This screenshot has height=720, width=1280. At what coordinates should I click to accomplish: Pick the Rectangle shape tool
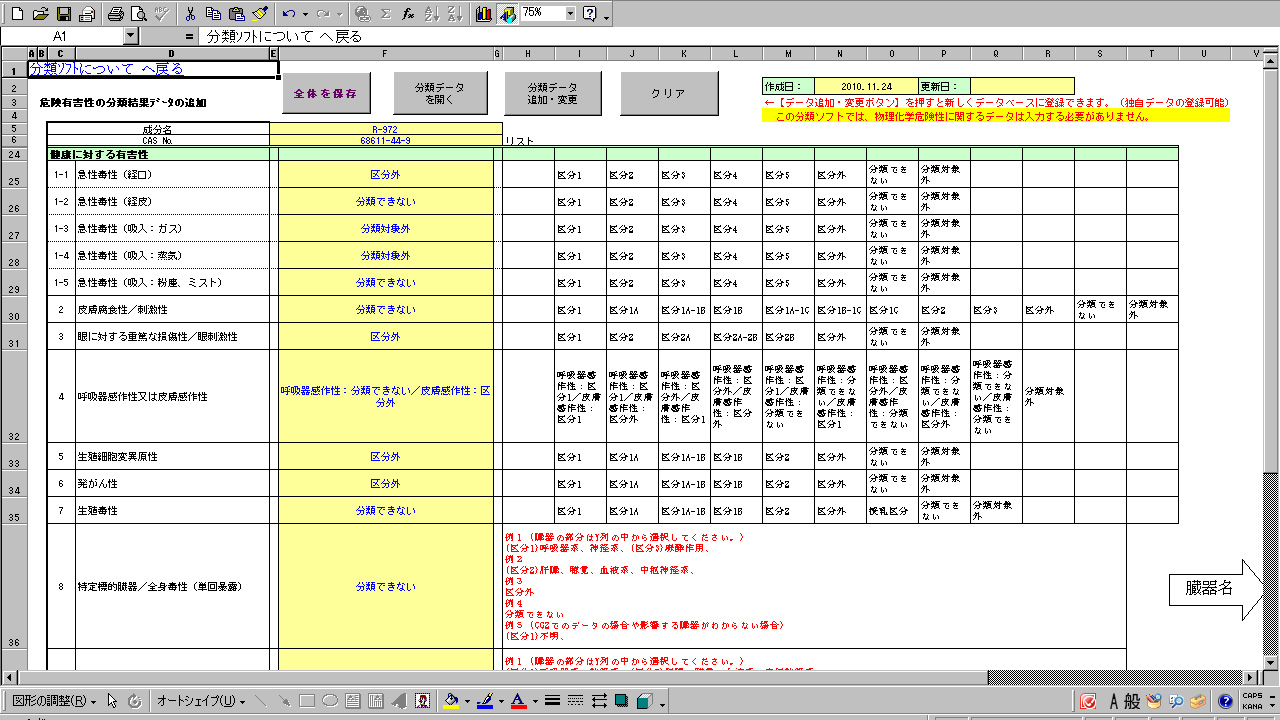pyautogui.click(x=308, y=701)
